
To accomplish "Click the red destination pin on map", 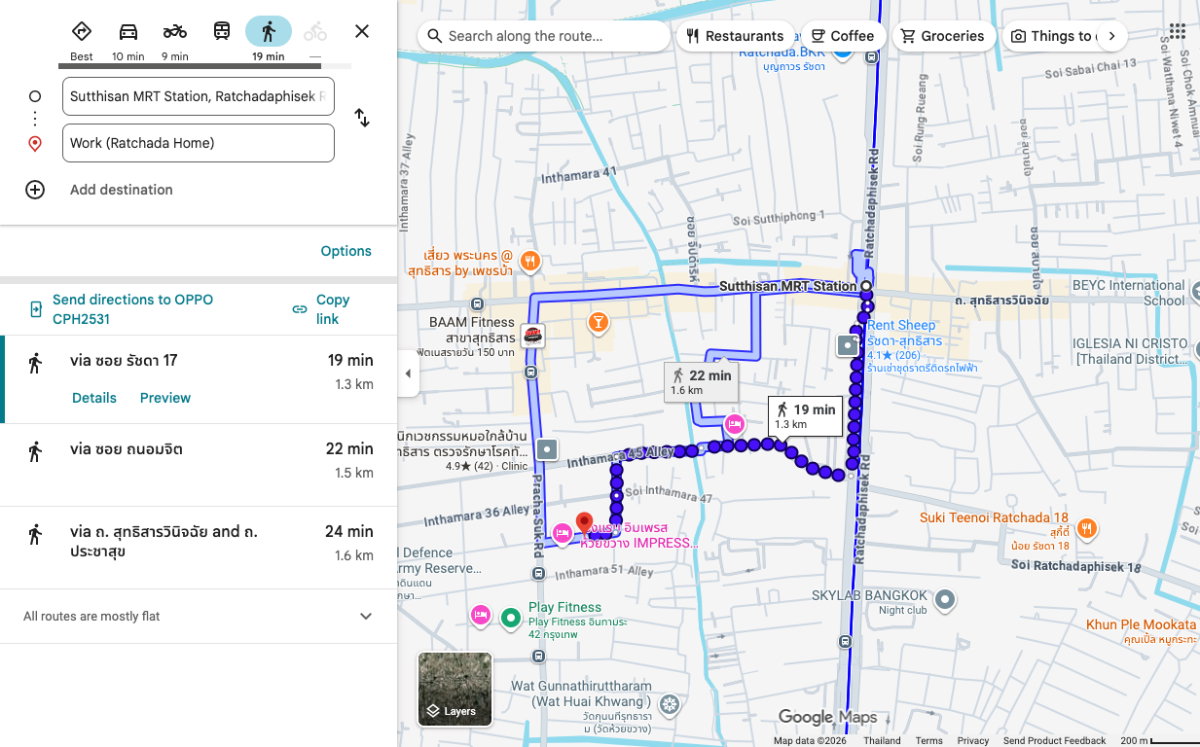I will click(x=584, y=524).
